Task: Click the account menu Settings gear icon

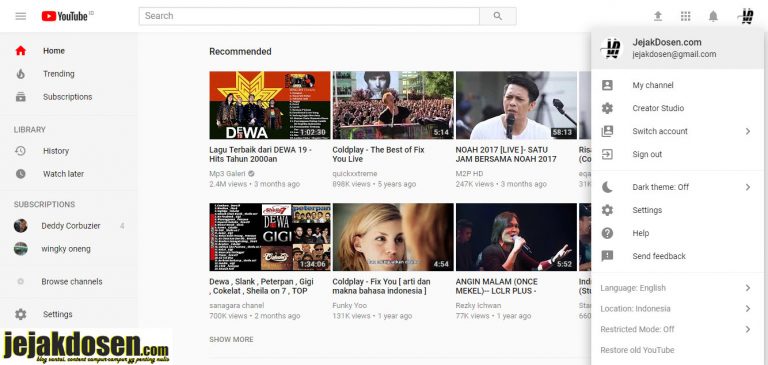Action: tap(607, 210)
